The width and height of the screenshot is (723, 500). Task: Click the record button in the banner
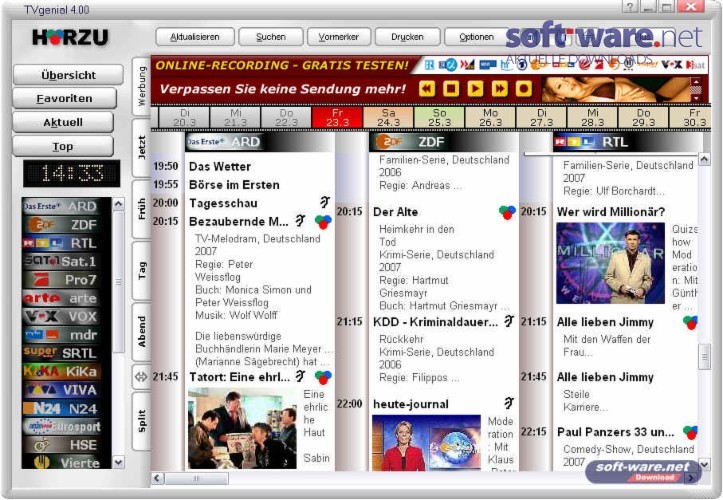523,88
